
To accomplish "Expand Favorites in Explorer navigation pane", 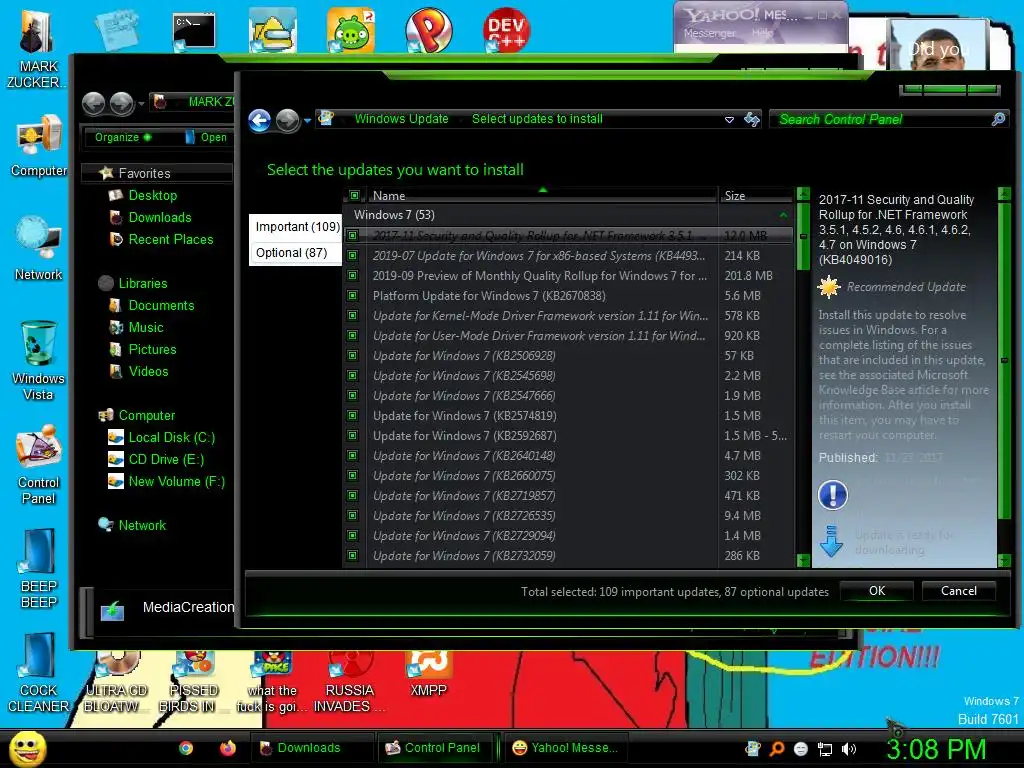I will [x=144, y=173].
